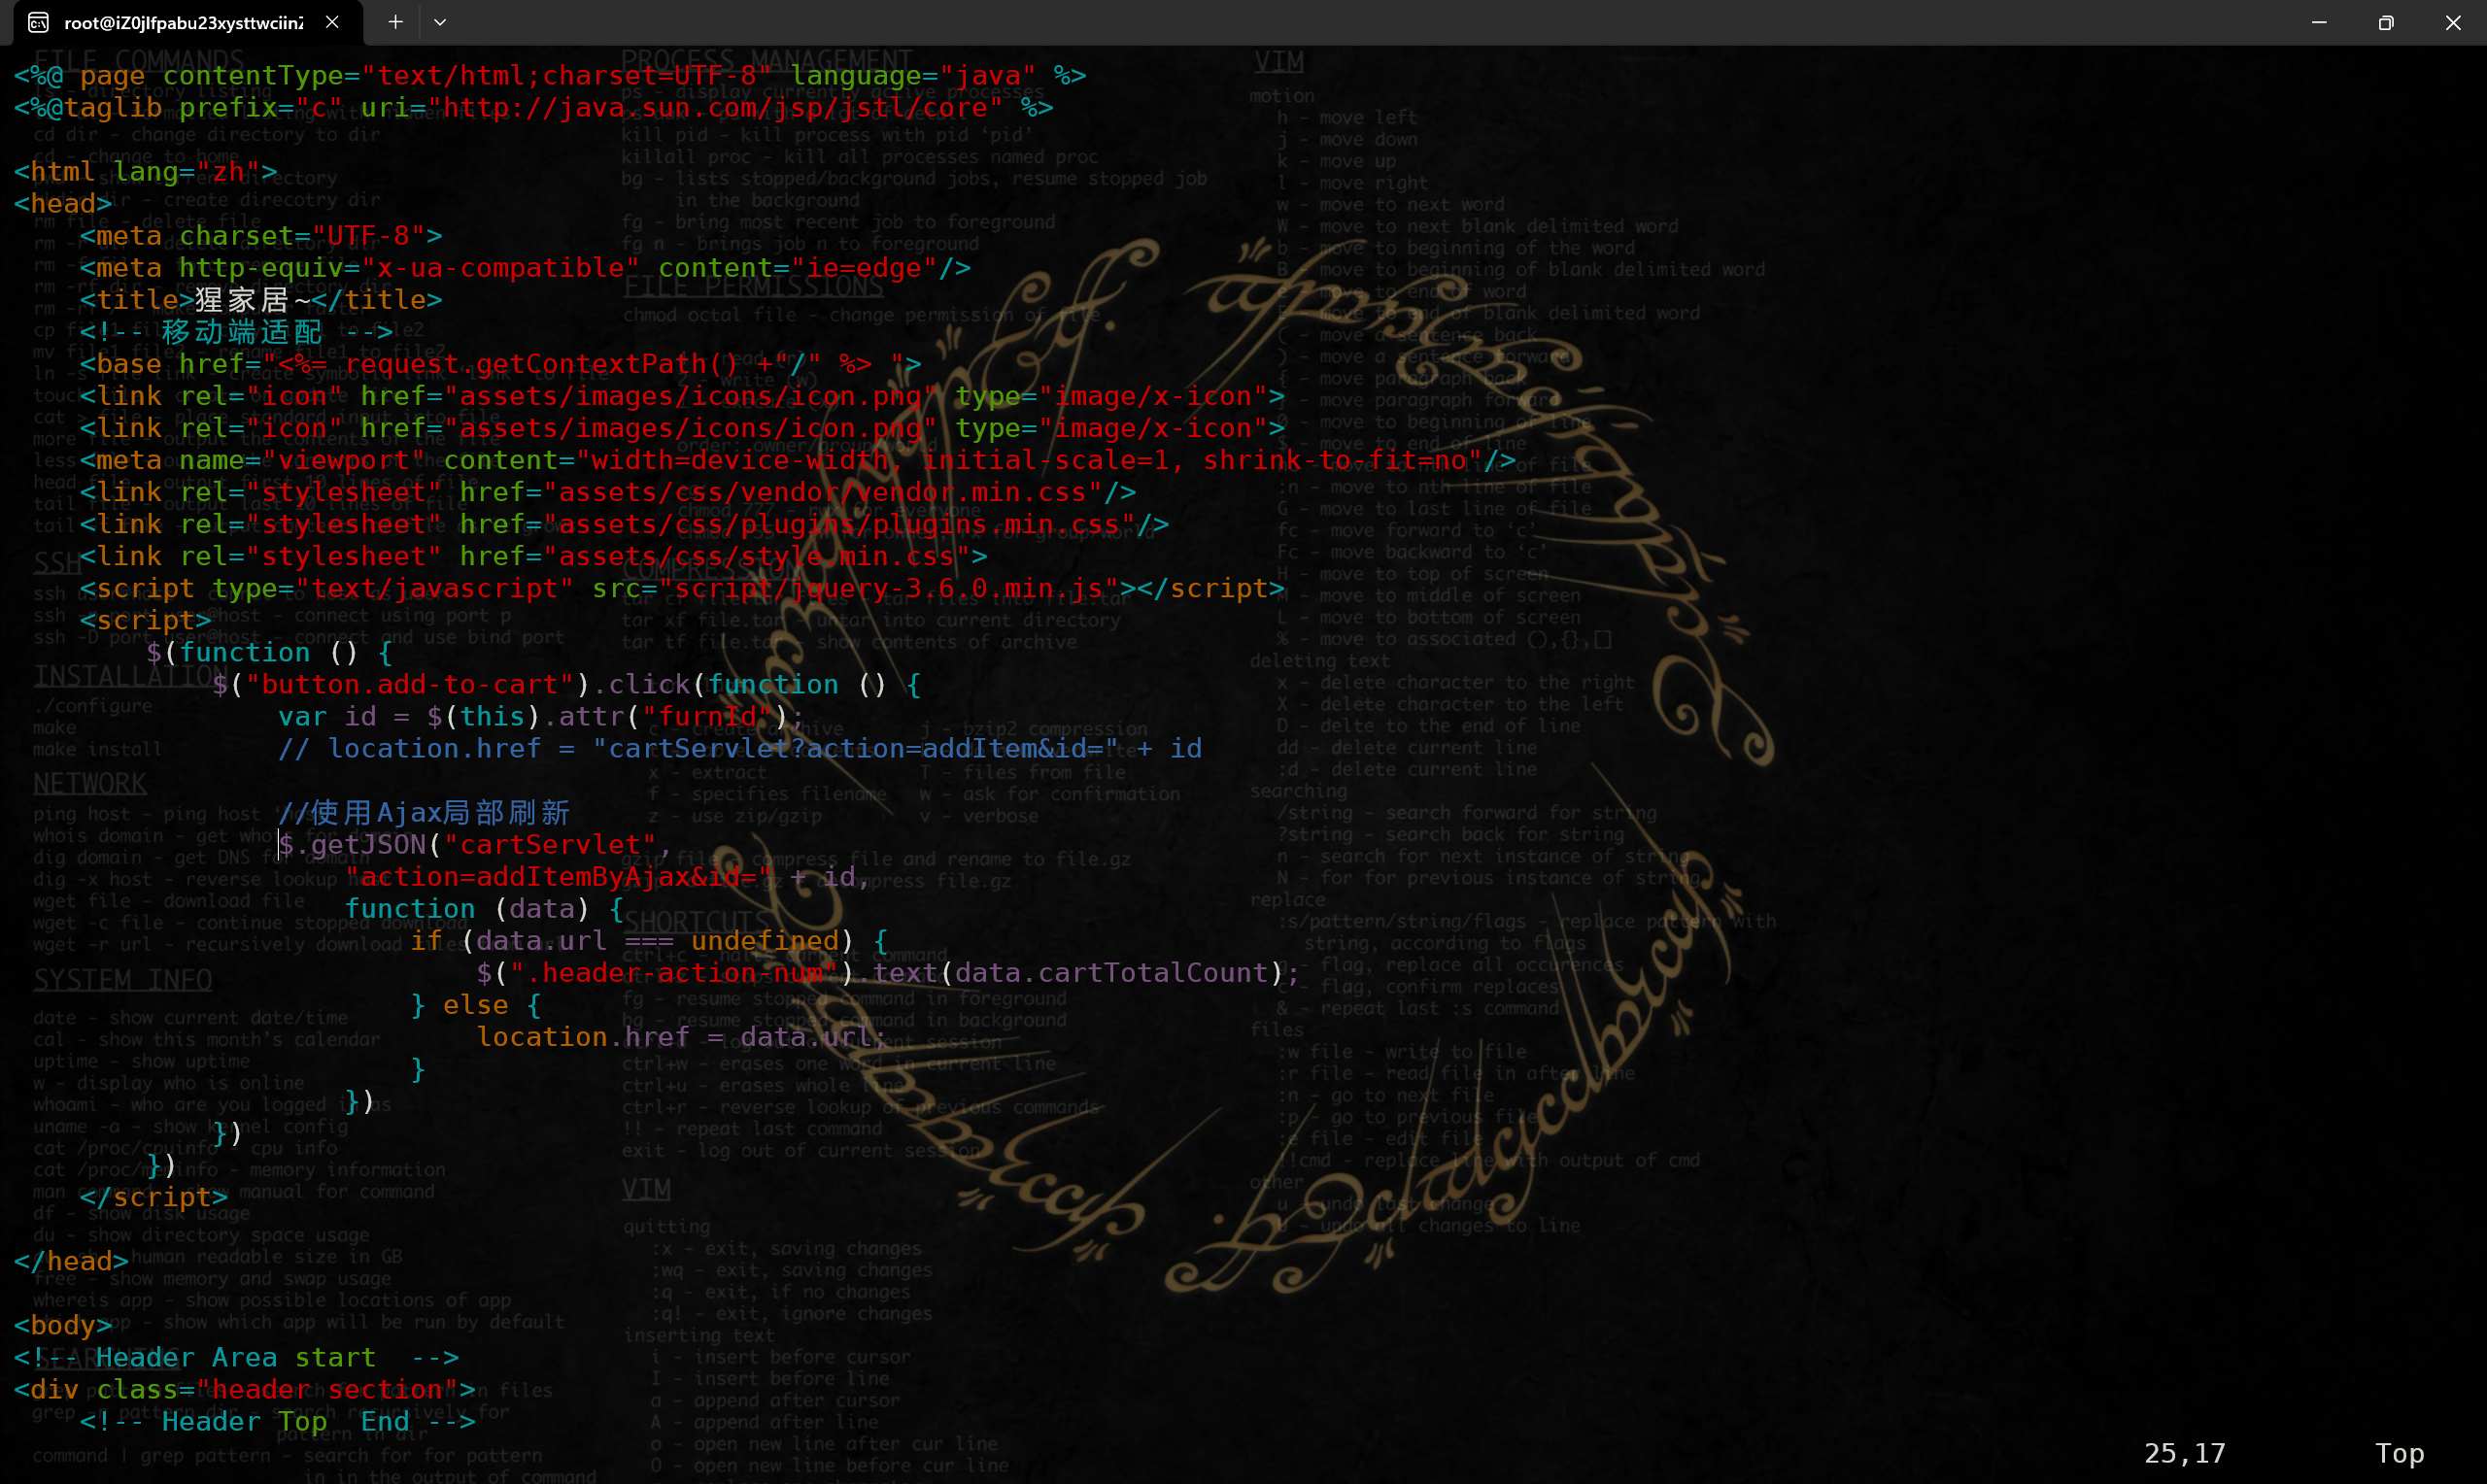Minimize the terminal window
2487x1484 pixels.
pyautogui.click(x=2319, y=22)
